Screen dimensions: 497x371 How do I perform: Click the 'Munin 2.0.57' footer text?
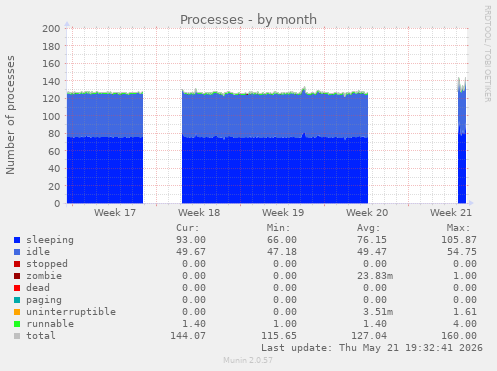tap(248, 360)
